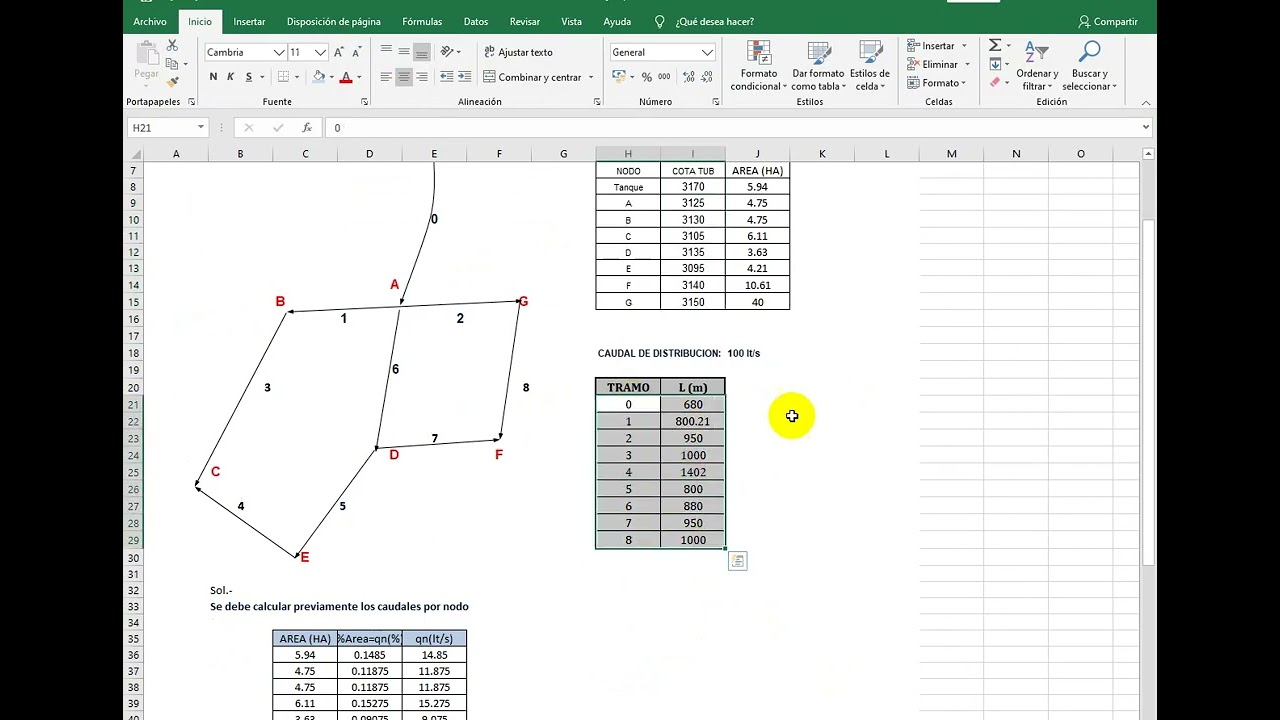
Task: Open Ordenar y filtrar dropdown
Action: click(1036, 65)
